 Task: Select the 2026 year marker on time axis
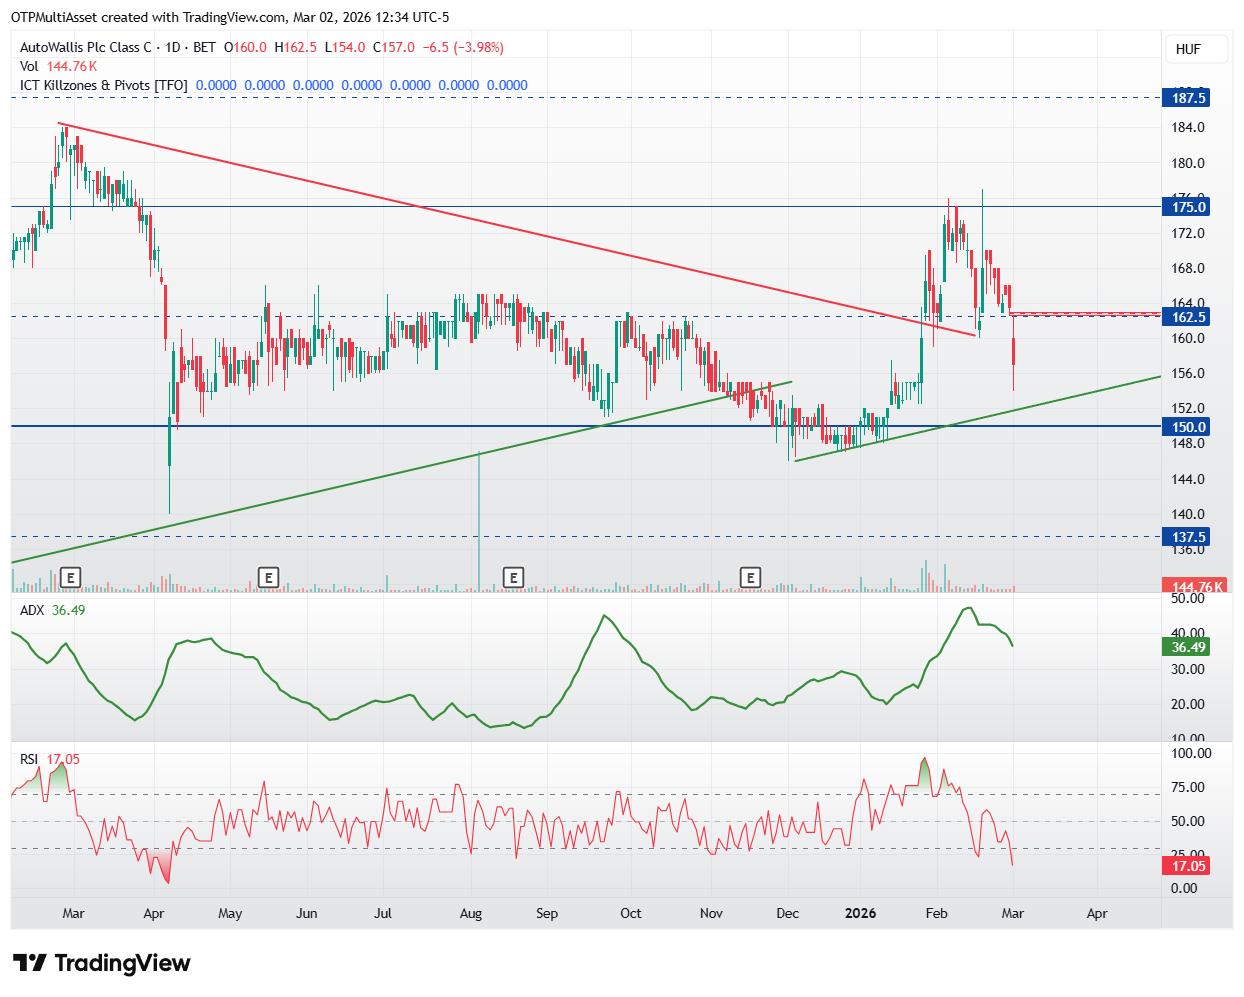tap(860, 913)
